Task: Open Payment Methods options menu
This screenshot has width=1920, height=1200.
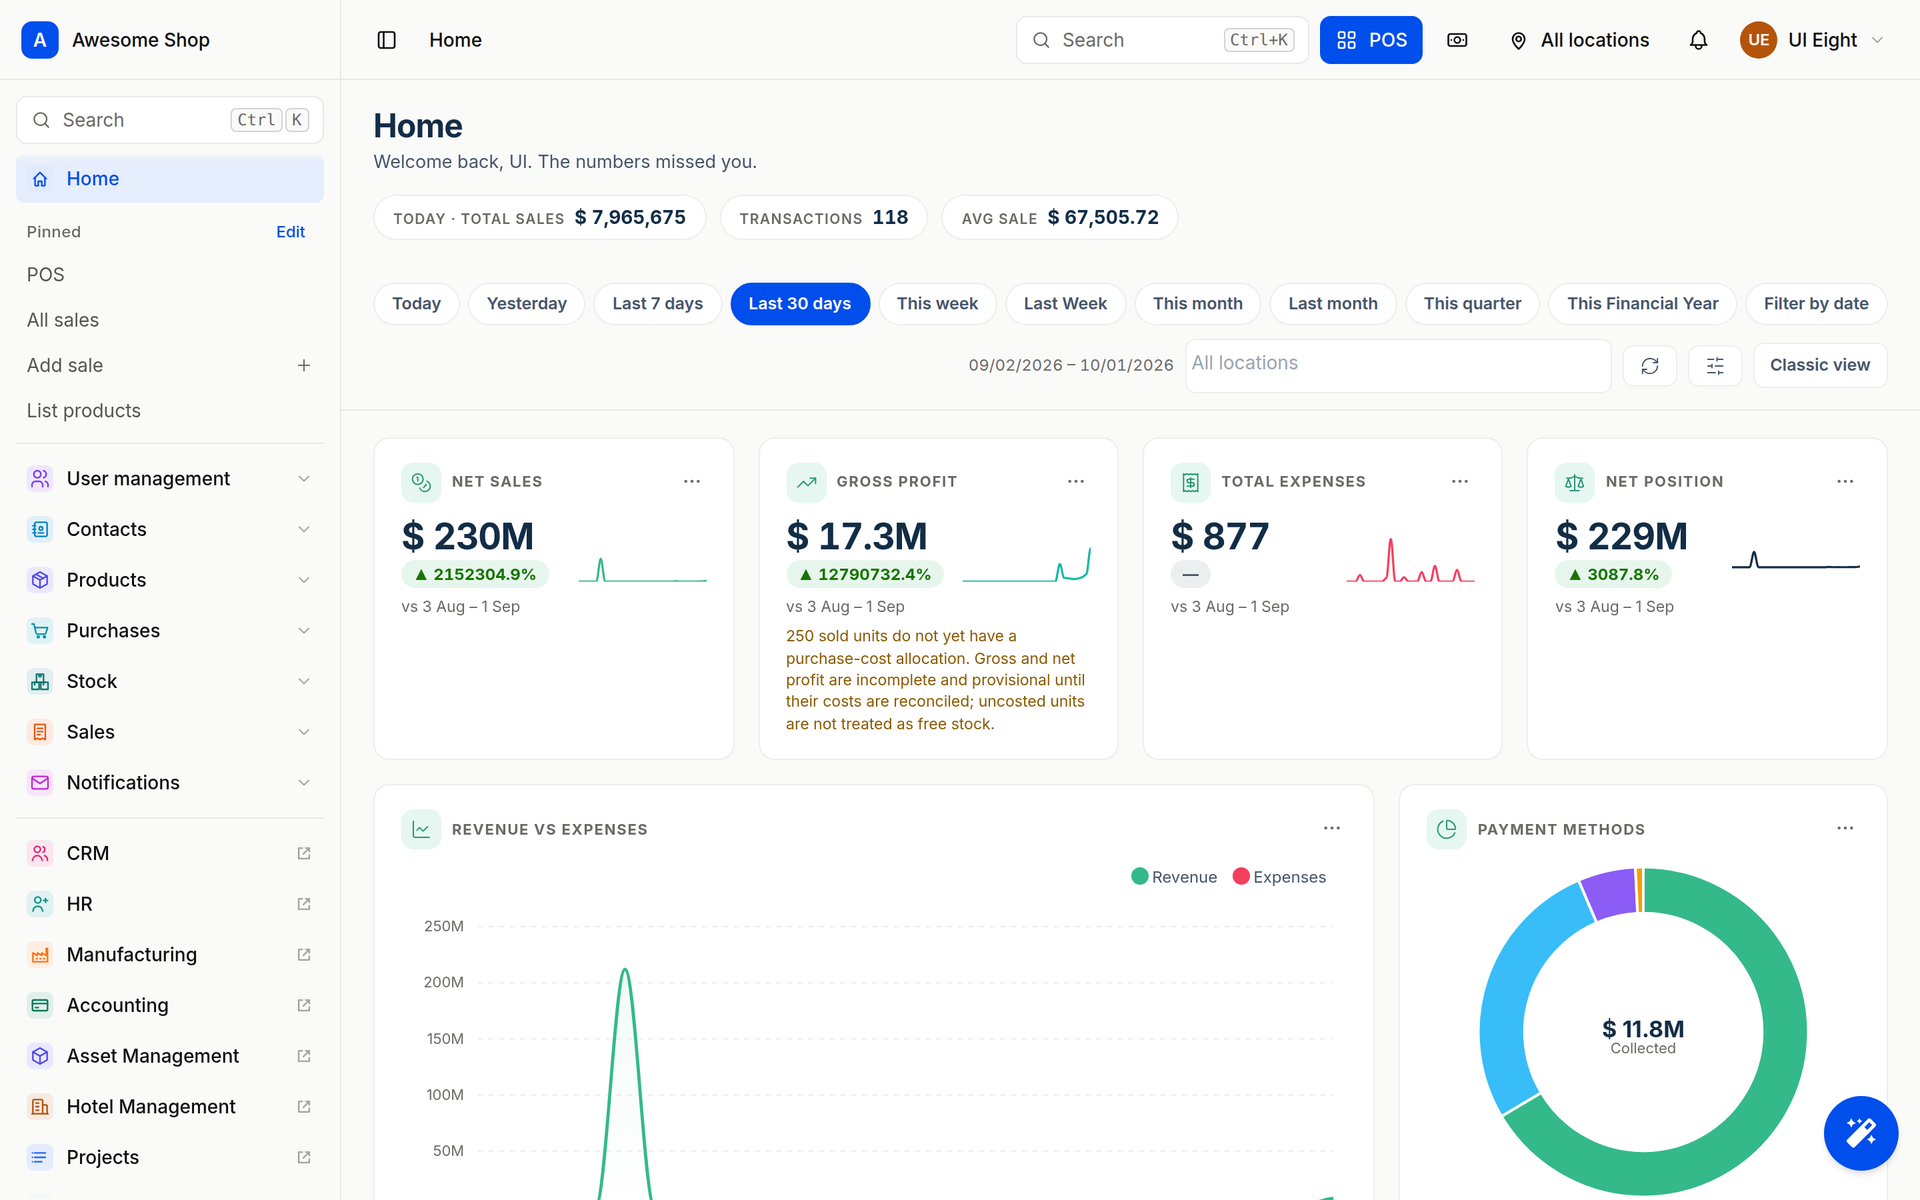Action: [x=1845, y=829]
